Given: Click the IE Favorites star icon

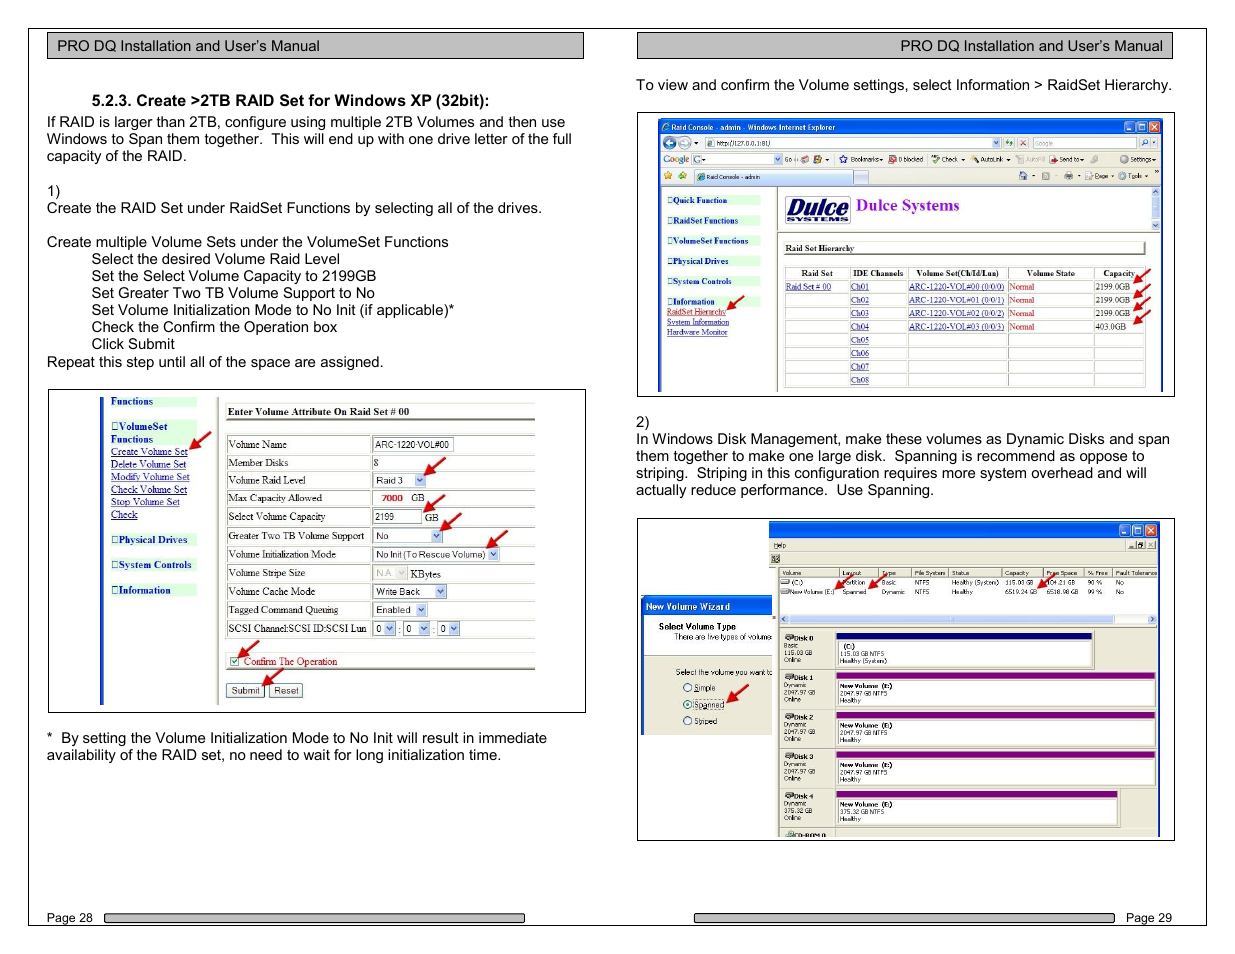Looking at the screenshot, I should point(668,176).
